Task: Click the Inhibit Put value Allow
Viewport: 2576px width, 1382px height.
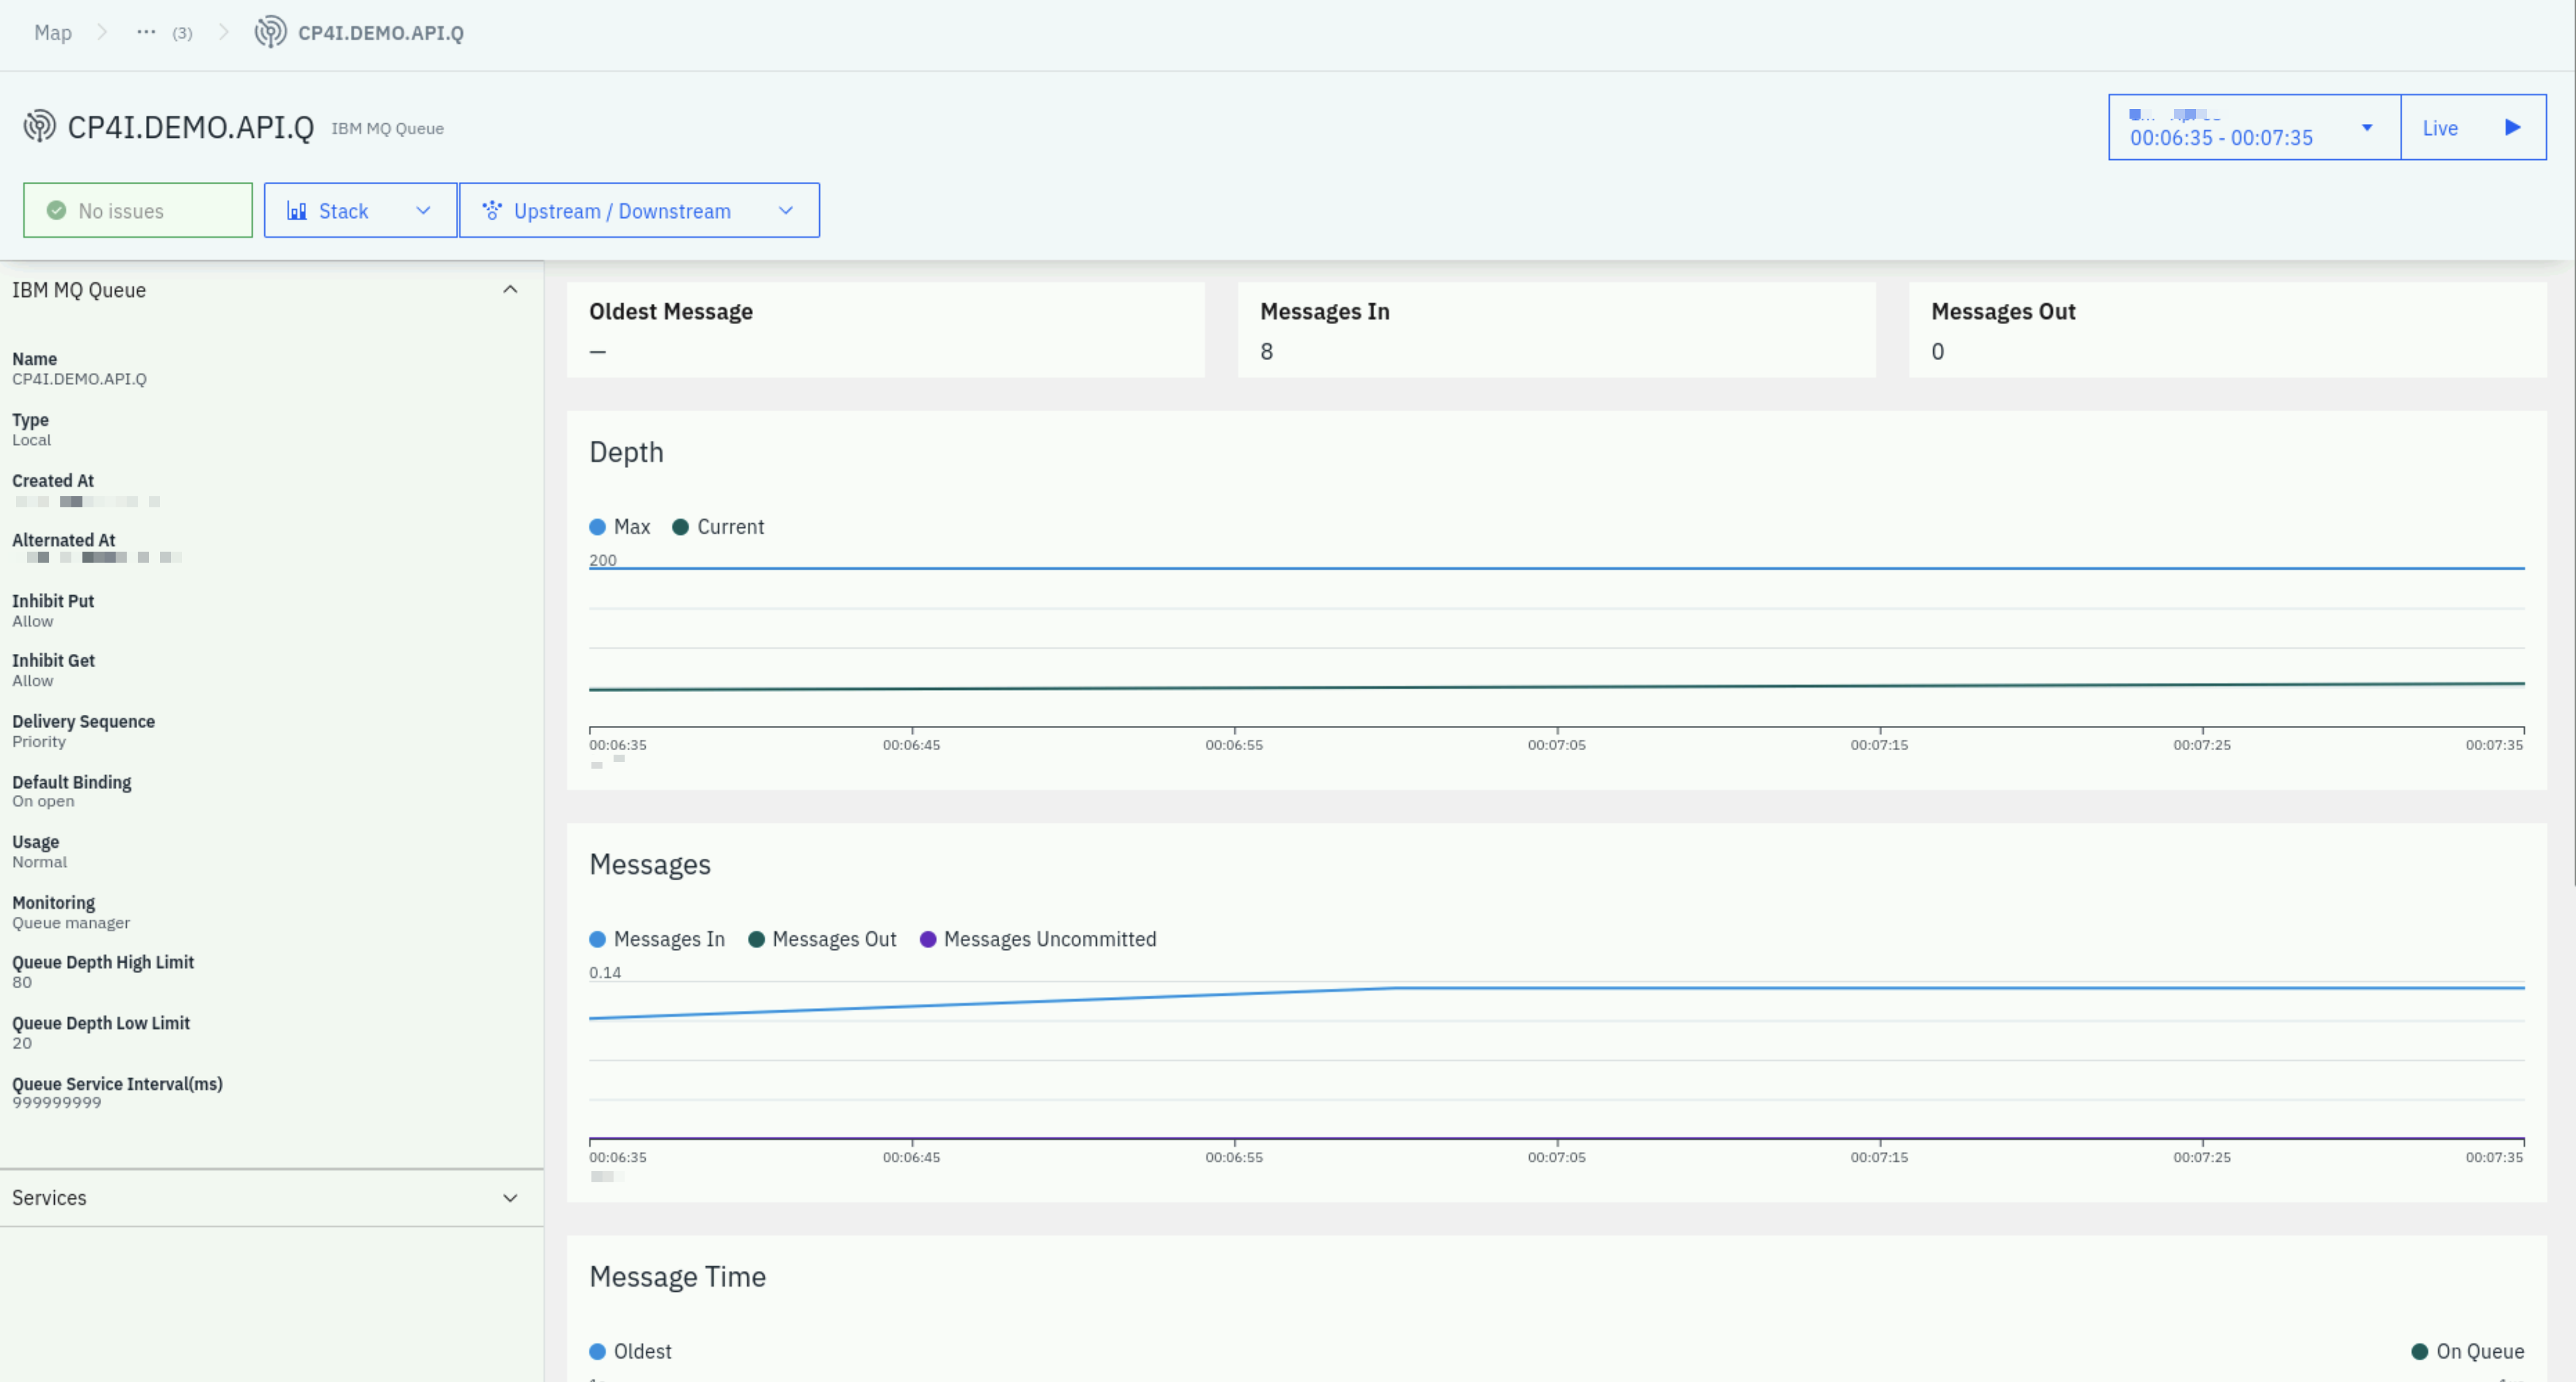Action: coord(32,621)
